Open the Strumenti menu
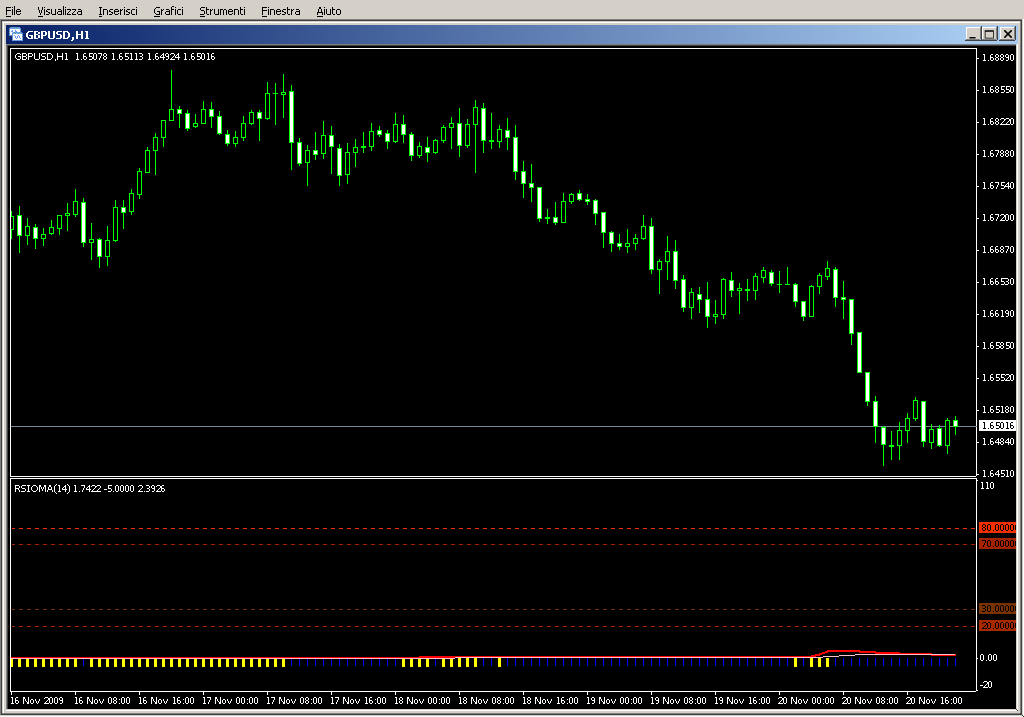This screenshot has height=717, width=1024. [222, 11]
